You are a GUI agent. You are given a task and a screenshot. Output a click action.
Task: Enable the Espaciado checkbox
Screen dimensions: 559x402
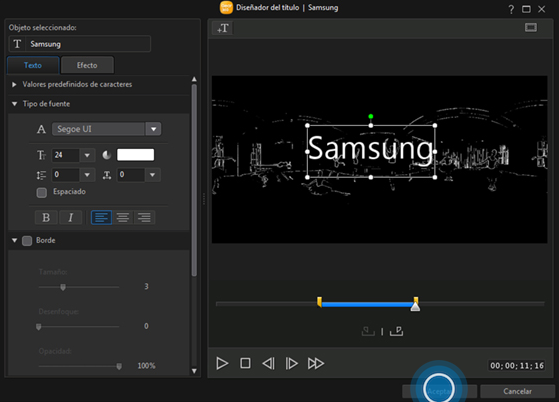point(42,192)
